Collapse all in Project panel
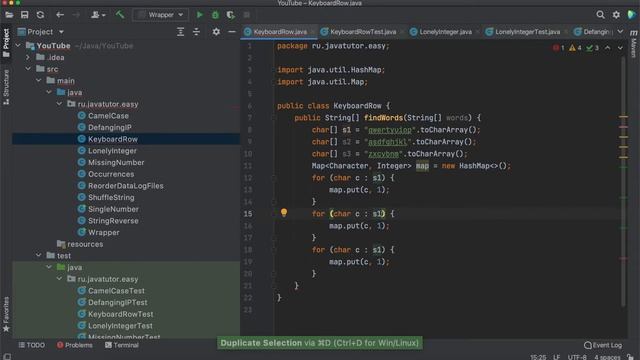This screenshot has width=640, height=360. (x=196, y=32)
